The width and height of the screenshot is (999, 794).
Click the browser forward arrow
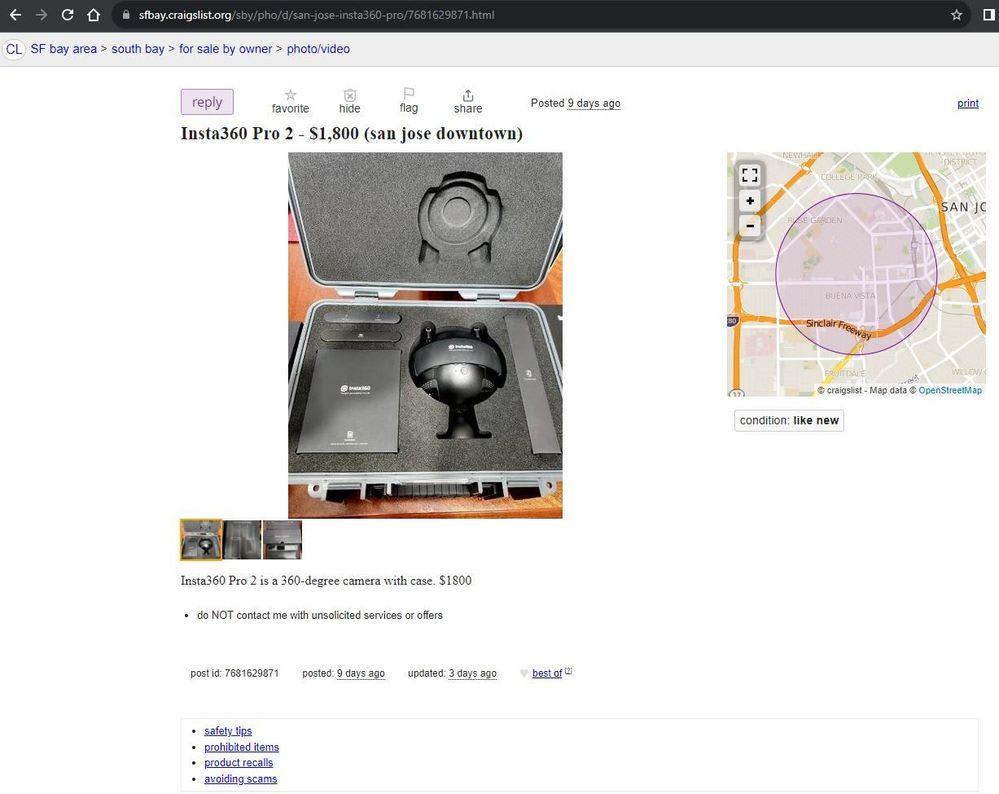coord(41,15)
